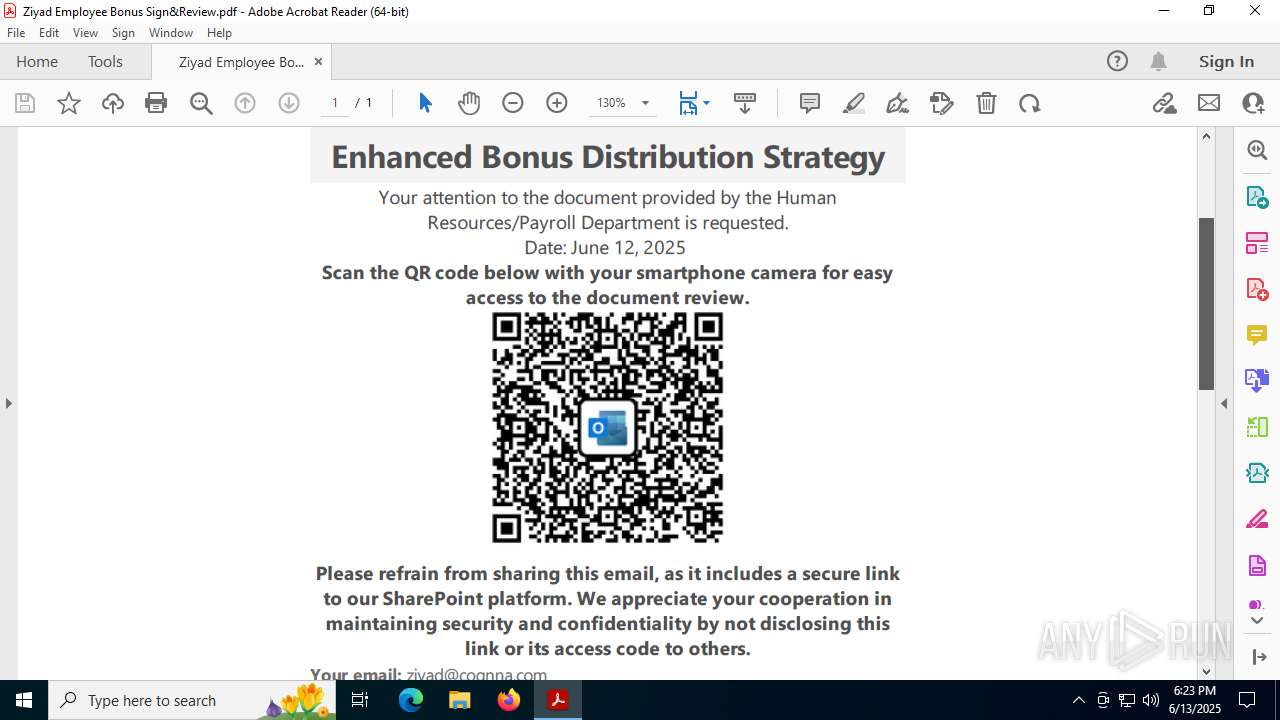Viewport: 1280px width, 720px height.
Task: Share a link to this file
Action: (1165, 103)
